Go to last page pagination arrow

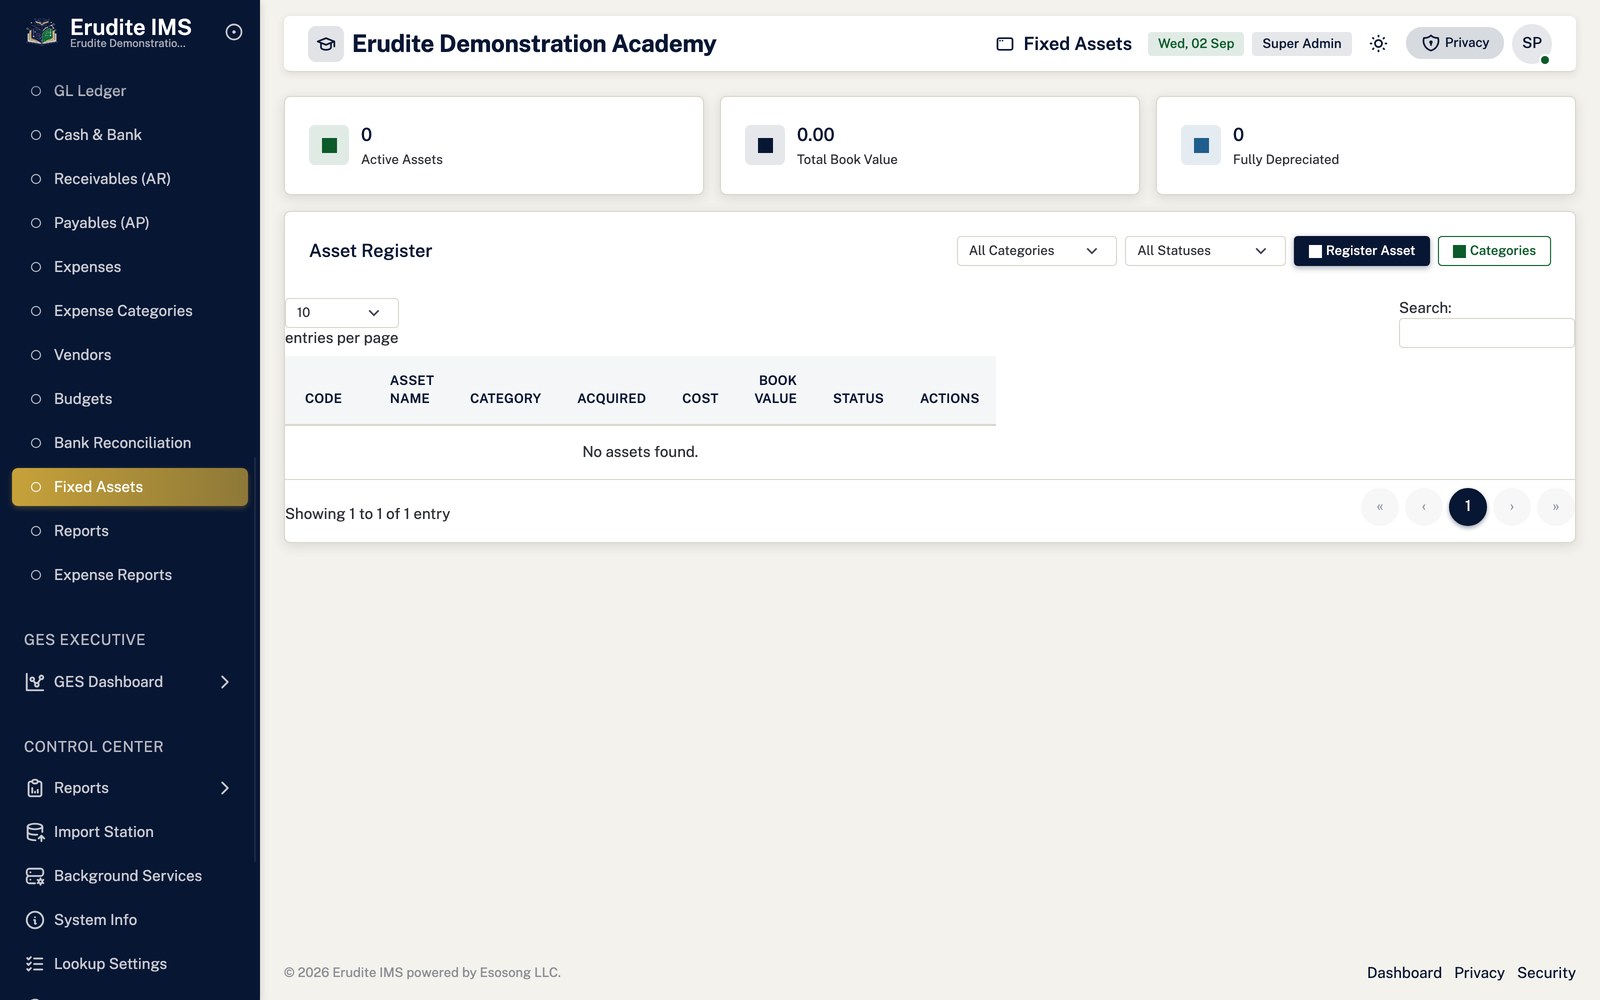pyautogui.click(x=1556, y=507)
